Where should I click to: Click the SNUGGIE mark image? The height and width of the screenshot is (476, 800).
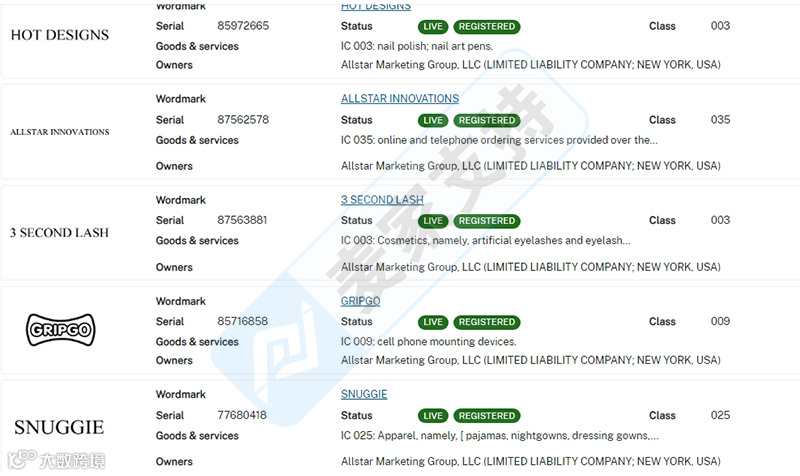click(59, 427)
